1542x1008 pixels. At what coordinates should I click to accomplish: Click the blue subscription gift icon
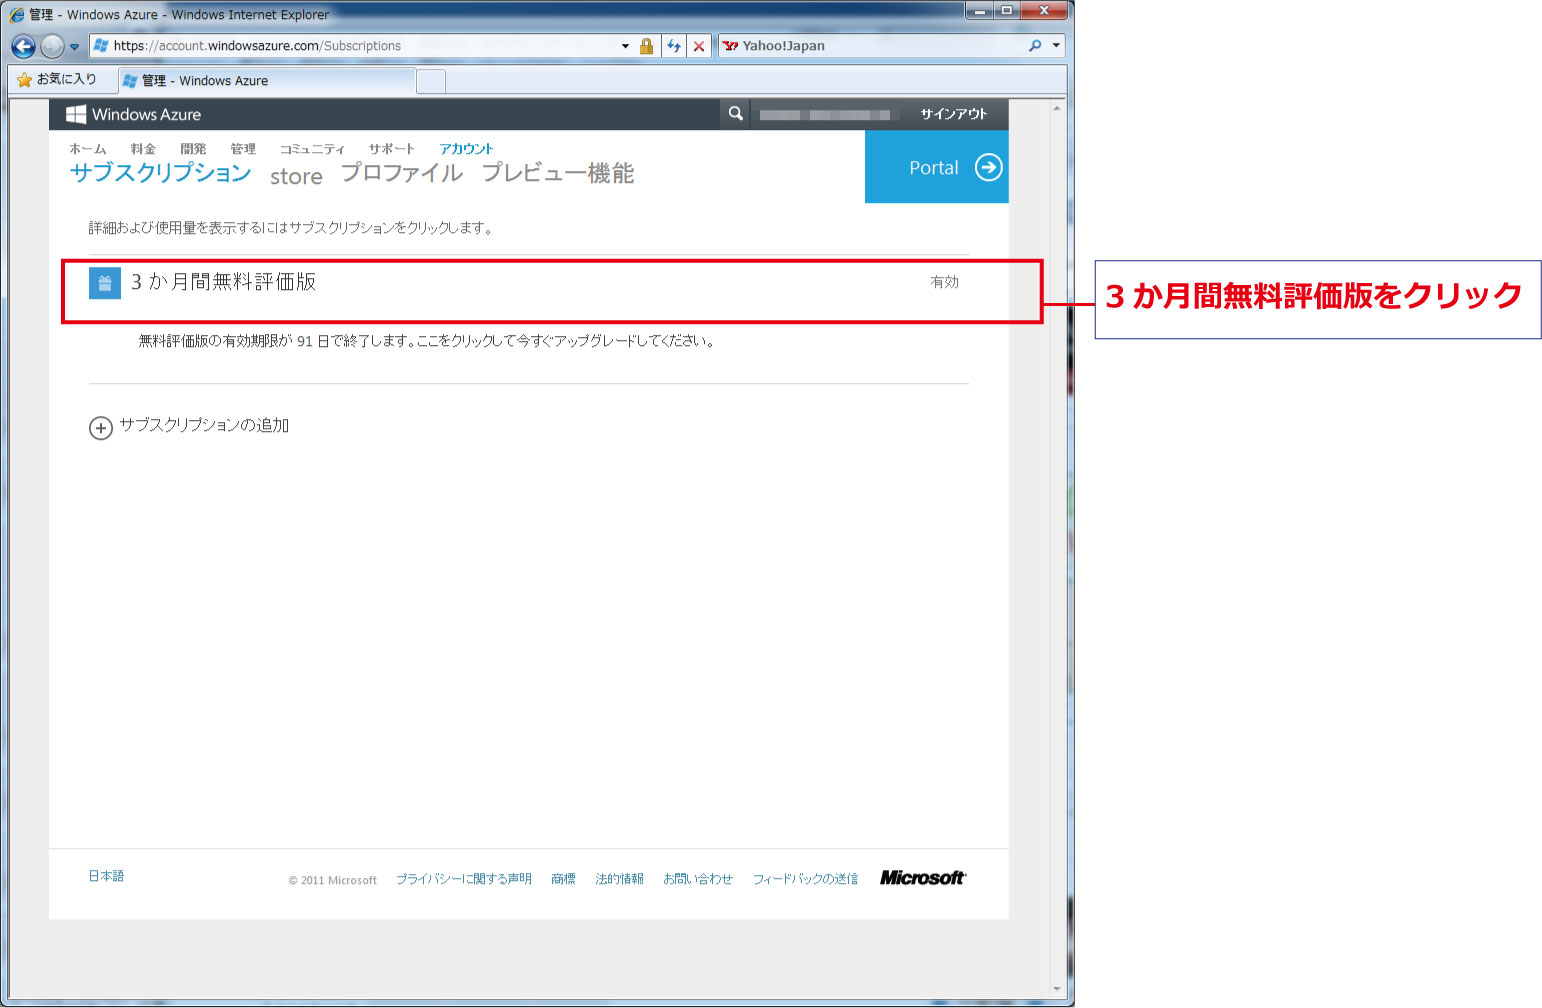[x=105, y=283]
